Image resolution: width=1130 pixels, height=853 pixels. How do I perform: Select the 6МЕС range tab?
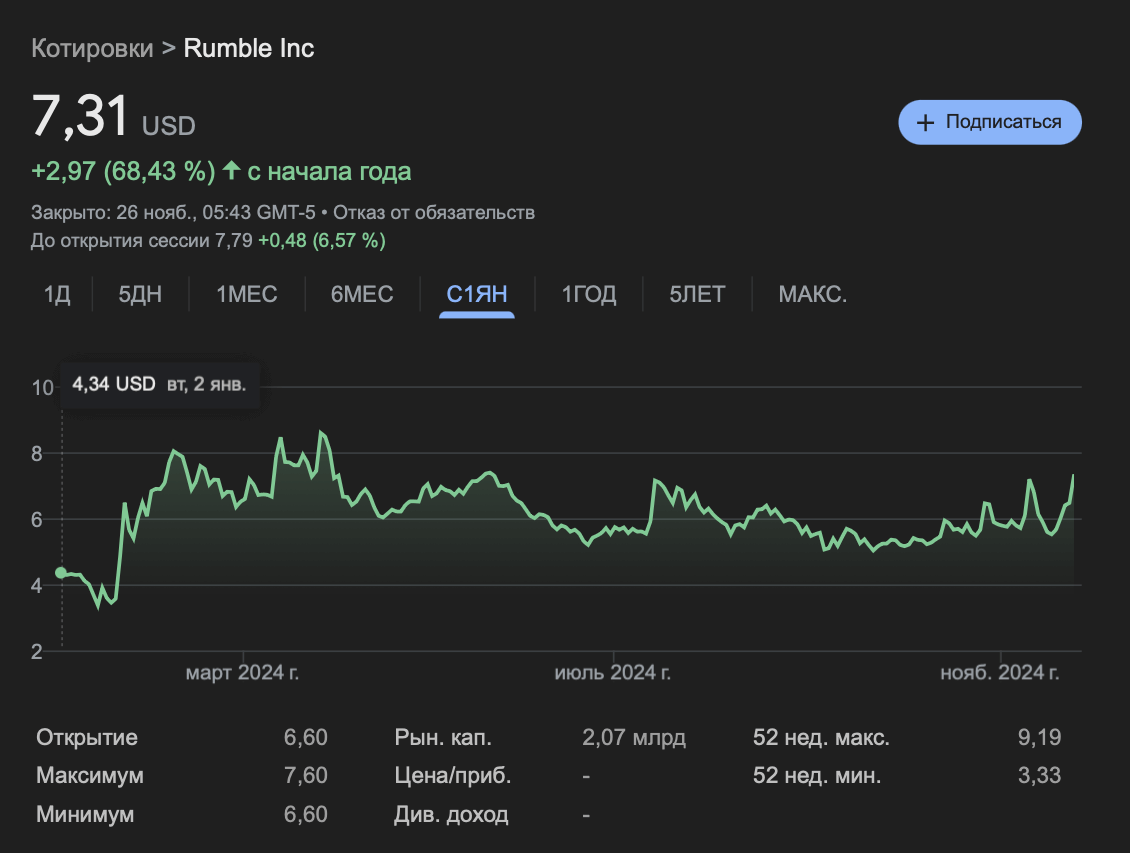point(362,295)
